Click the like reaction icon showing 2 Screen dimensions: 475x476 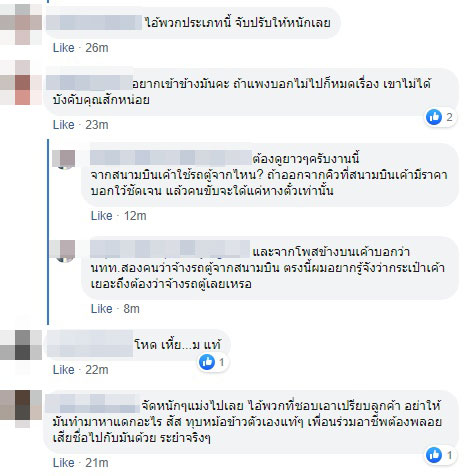click(434, 117)
